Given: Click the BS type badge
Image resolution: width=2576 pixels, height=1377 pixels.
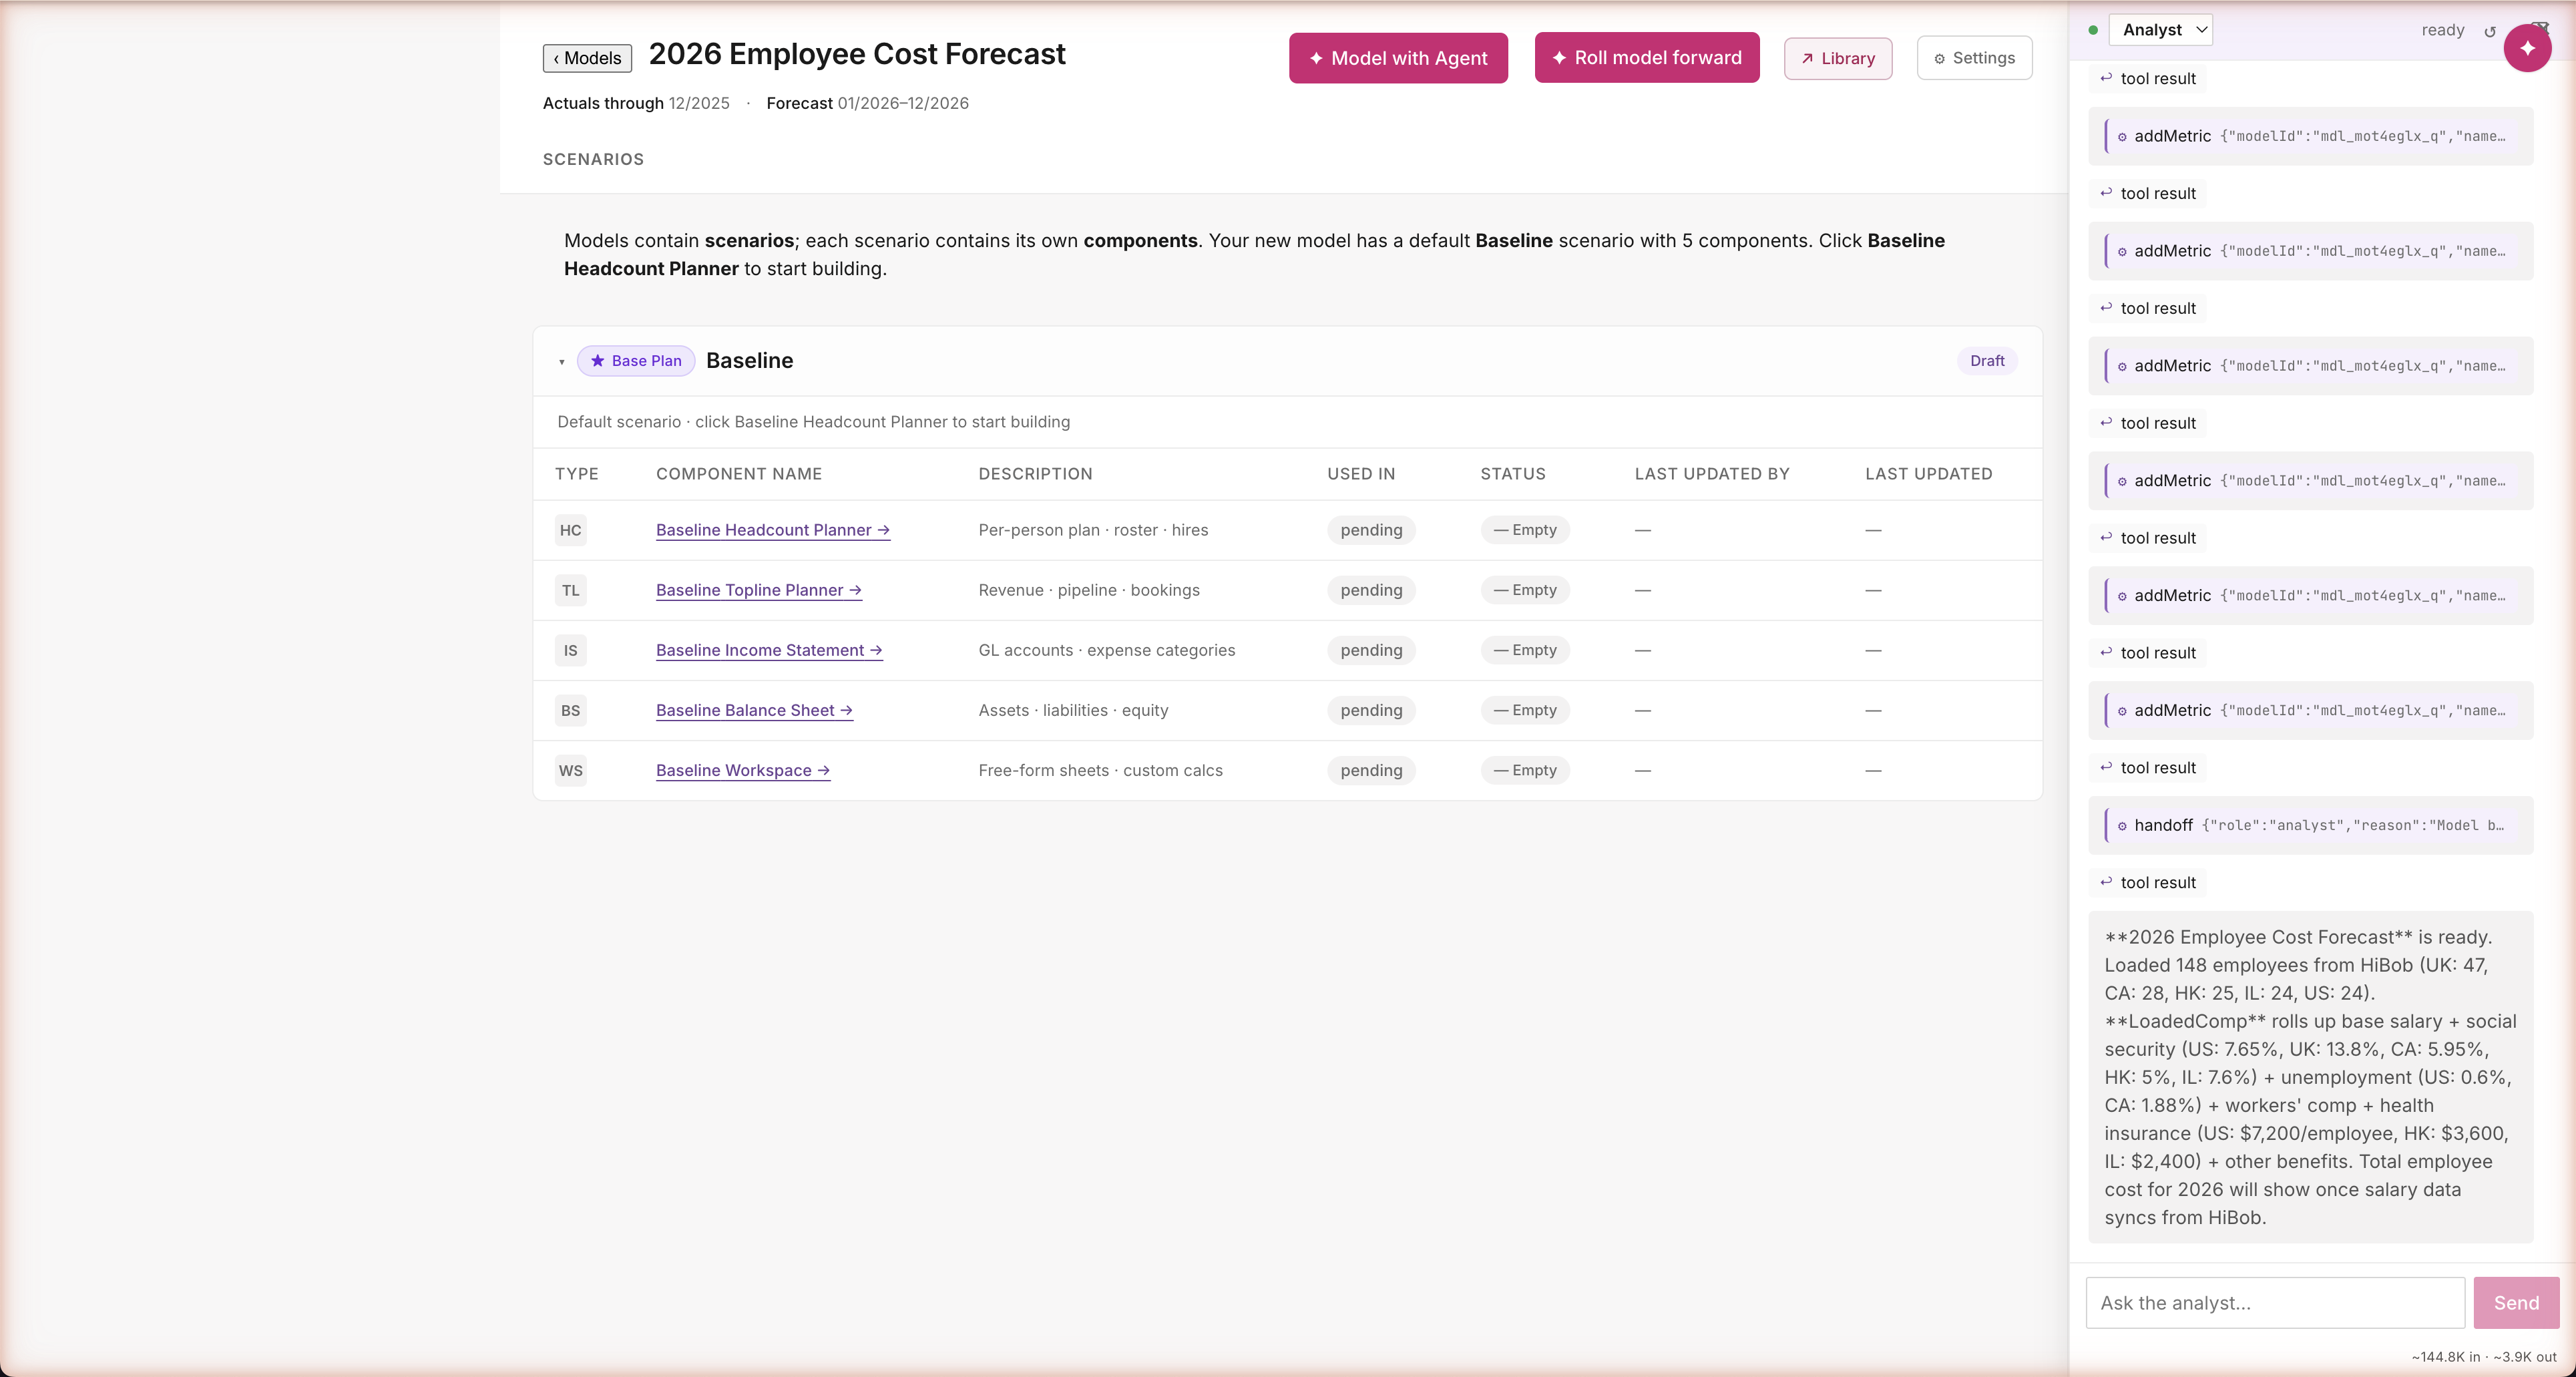Looking at the screenshot, I should (x=570, y=710).
